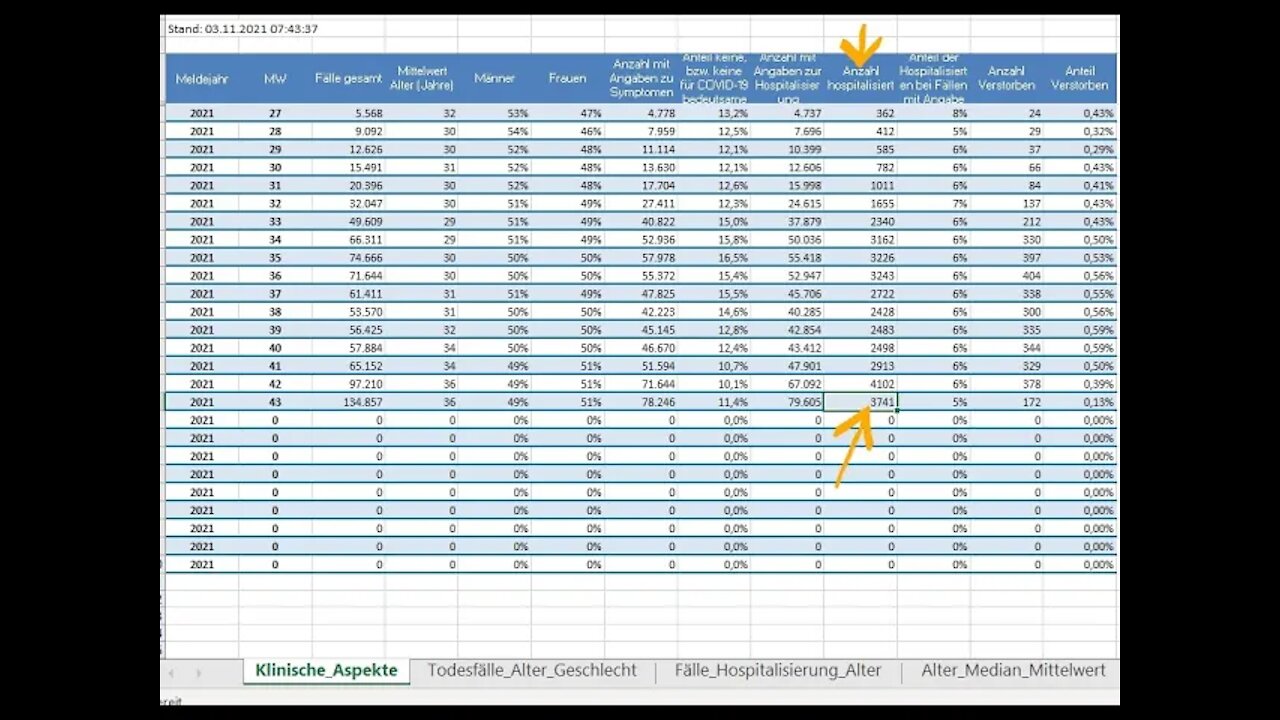This screenshot has height=720, width=1280.
Task: Select the cases cell showing 5.568
Action: pyautogui.click(x=348, y=114)
